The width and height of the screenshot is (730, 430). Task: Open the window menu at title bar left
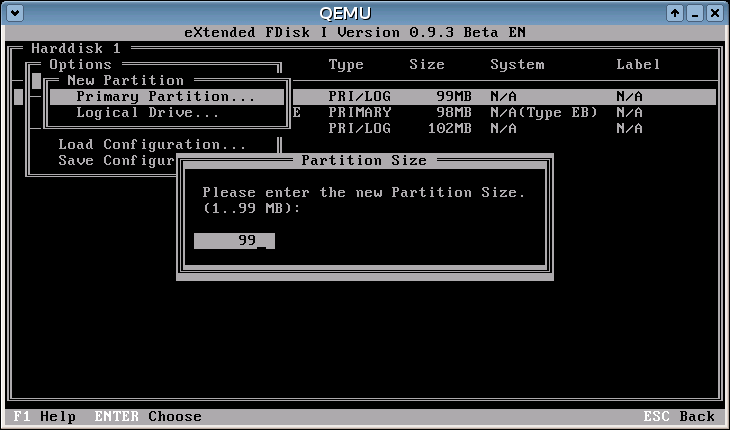(x=14, y=13)
